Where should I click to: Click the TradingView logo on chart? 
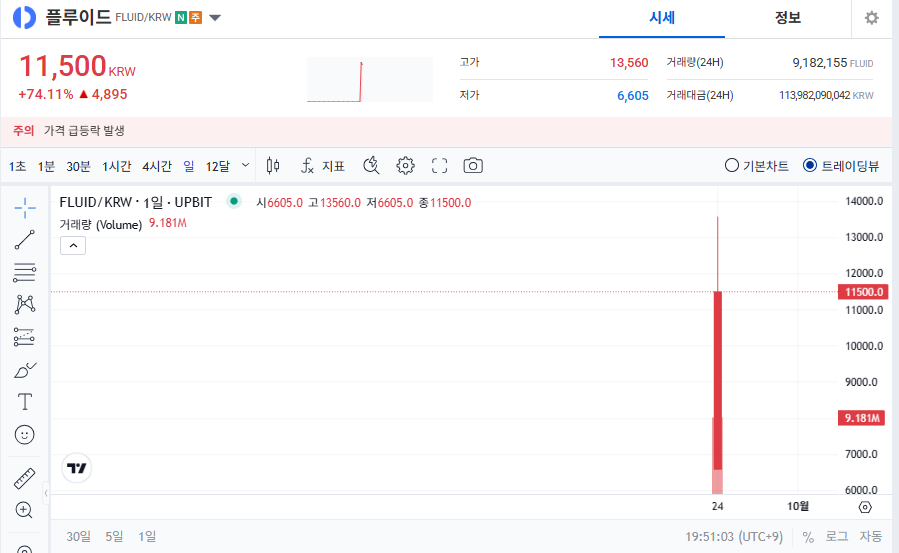coord(77,468)
